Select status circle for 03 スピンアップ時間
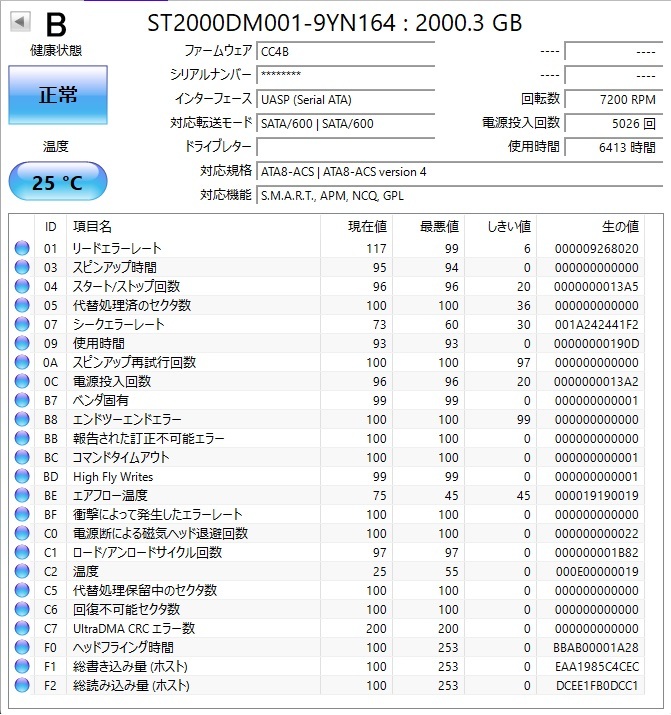 tap(22, 267)
